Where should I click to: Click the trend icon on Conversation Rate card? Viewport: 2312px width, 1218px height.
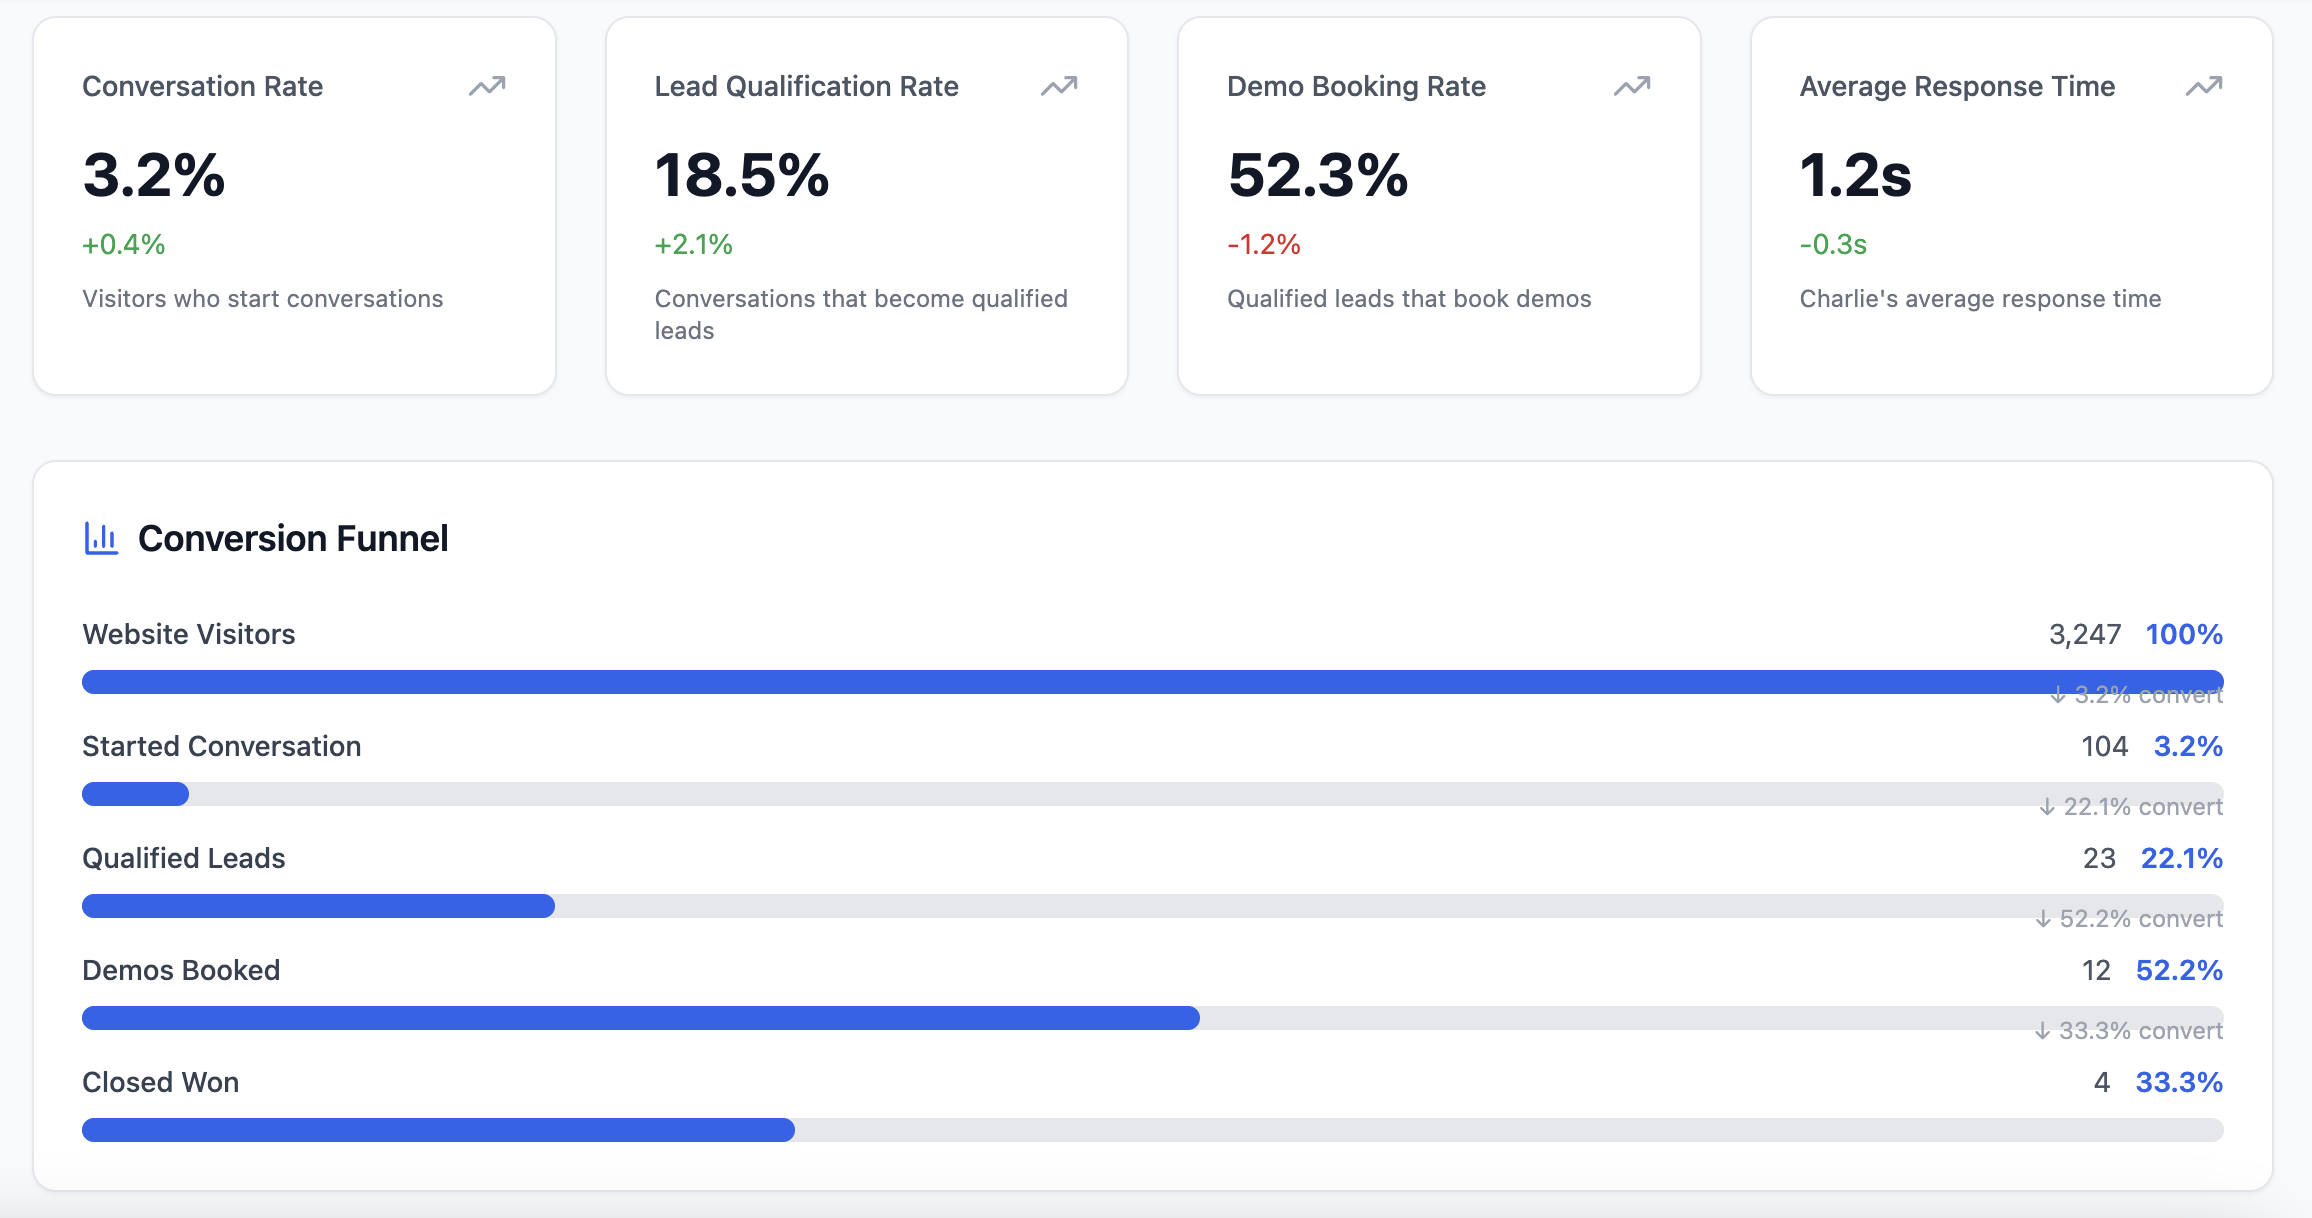tap(487, 87)
